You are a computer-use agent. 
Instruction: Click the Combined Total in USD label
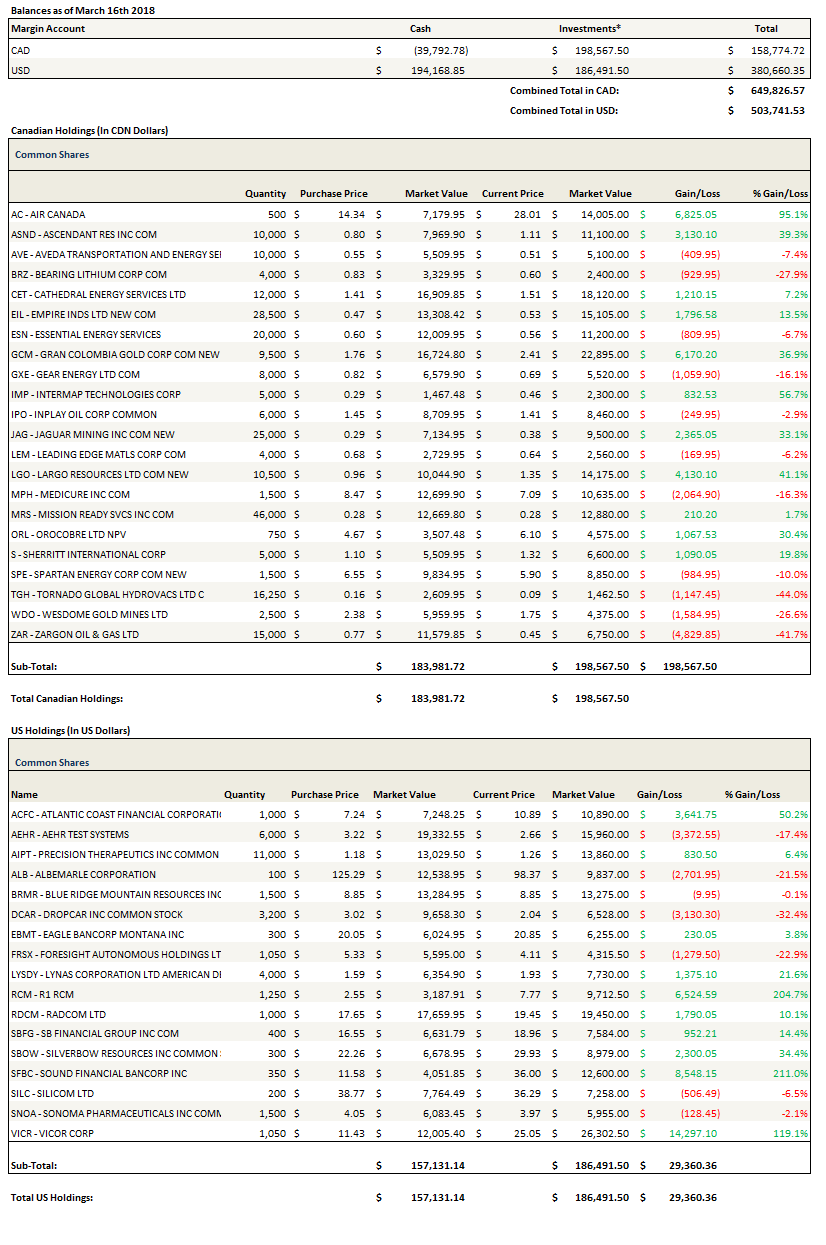(564, 110)
